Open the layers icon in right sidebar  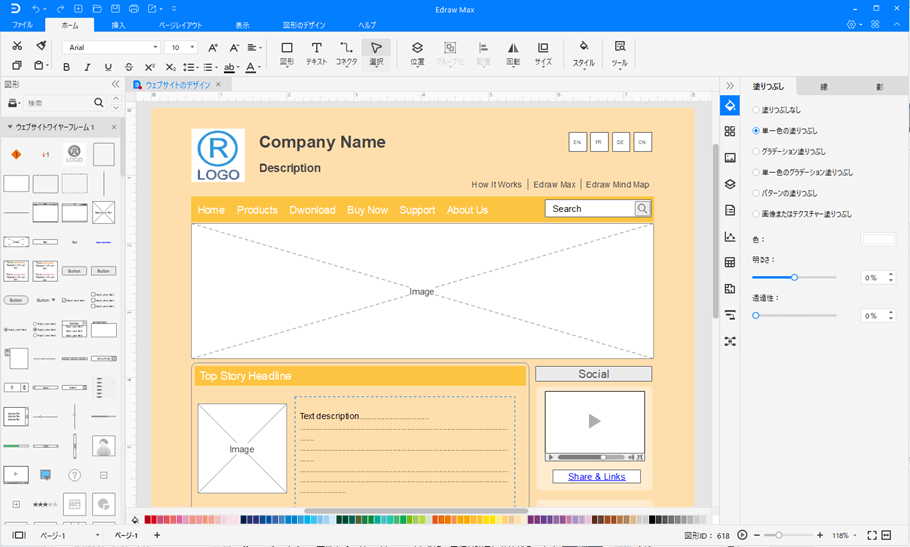730,184
